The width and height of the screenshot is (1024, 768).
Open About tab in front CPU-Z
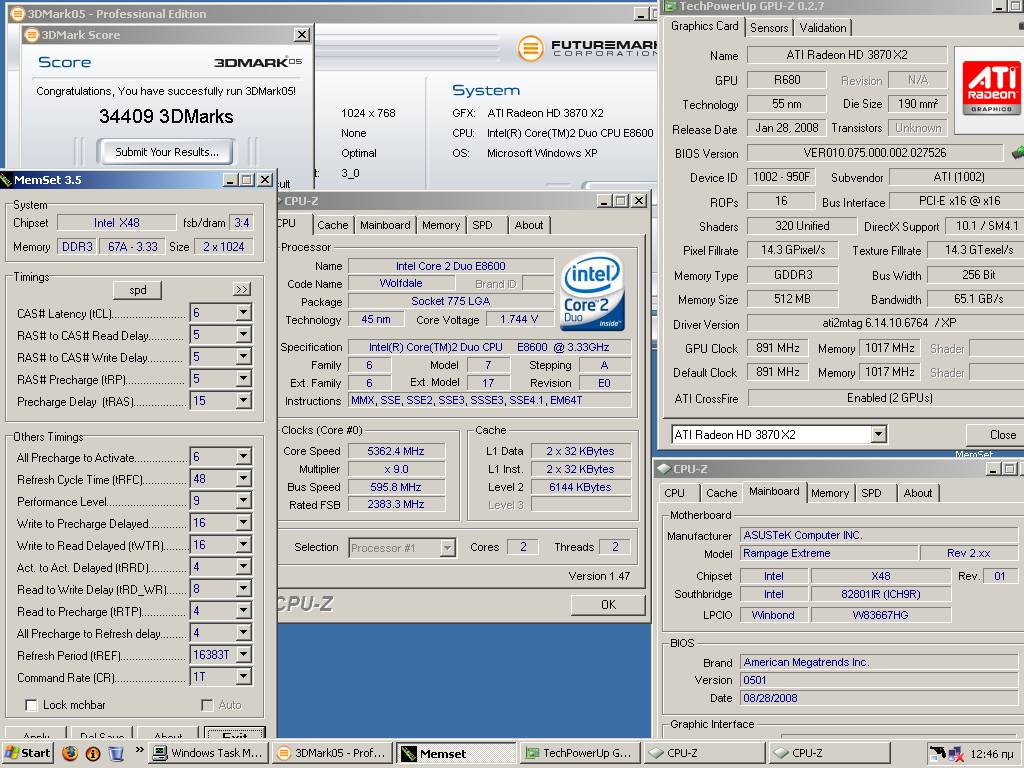[528, 225]
